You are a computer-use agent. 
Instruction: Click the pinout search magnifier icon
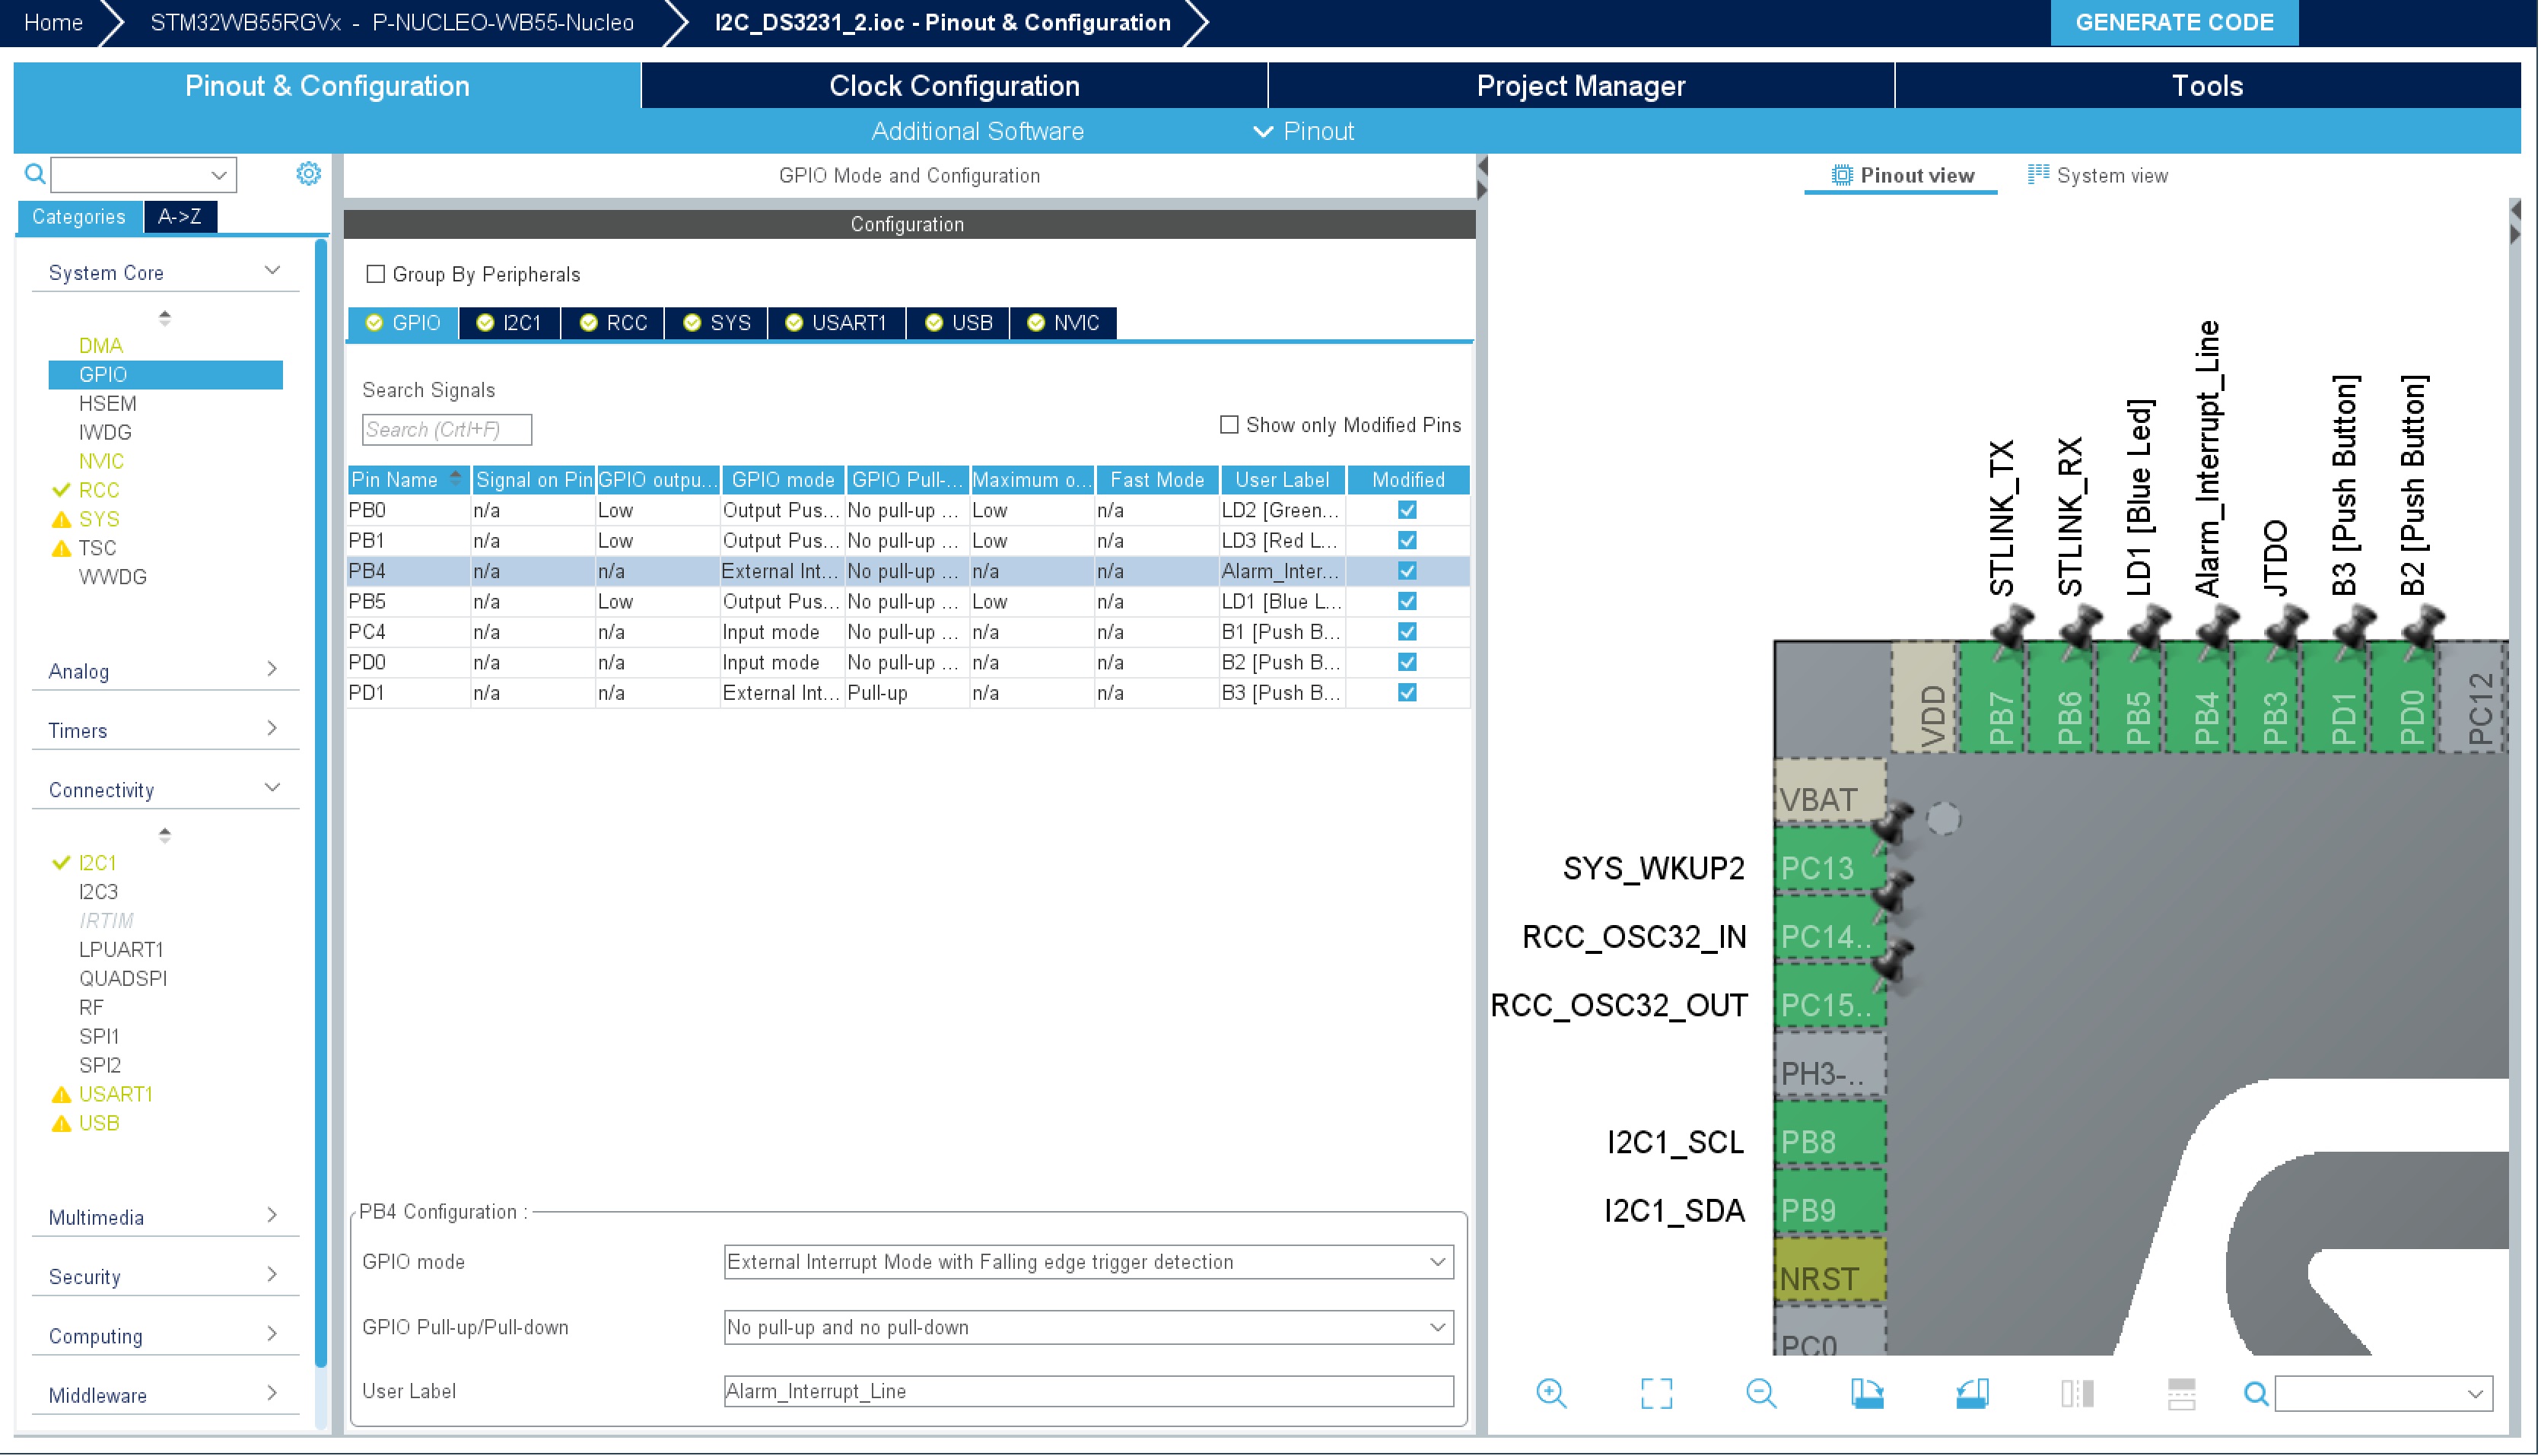(x=2255, y=1392)
